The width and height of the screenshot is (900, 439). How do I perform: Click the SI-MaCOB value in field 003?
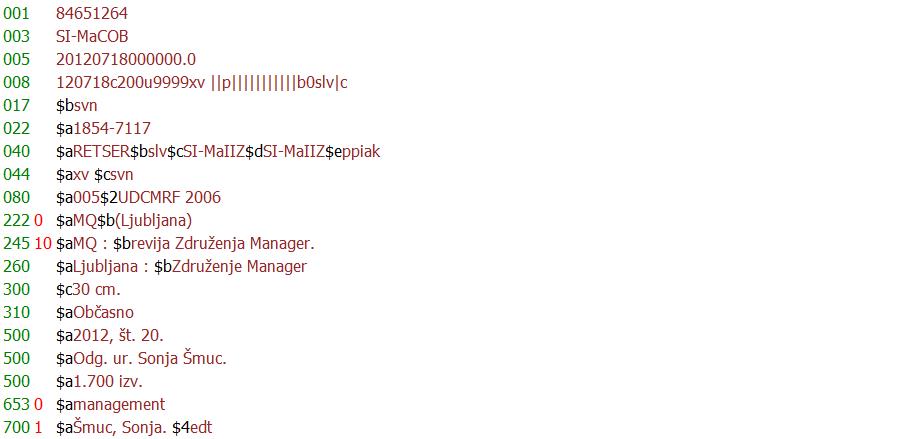pos(92,37)
